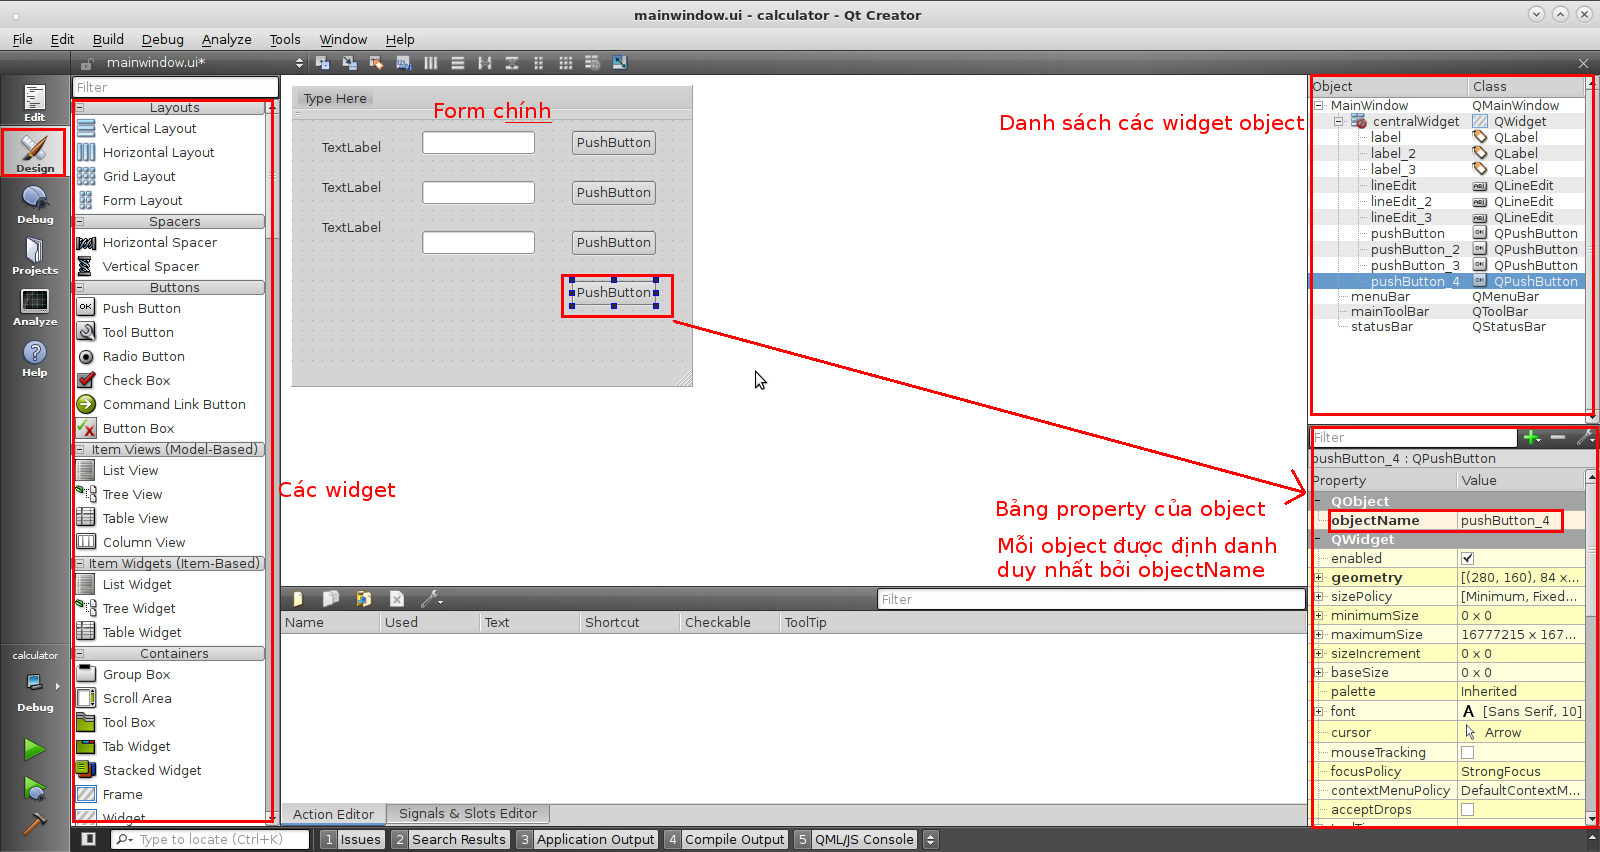
Task: Build project with hammer icon
Action: [35, 824]
